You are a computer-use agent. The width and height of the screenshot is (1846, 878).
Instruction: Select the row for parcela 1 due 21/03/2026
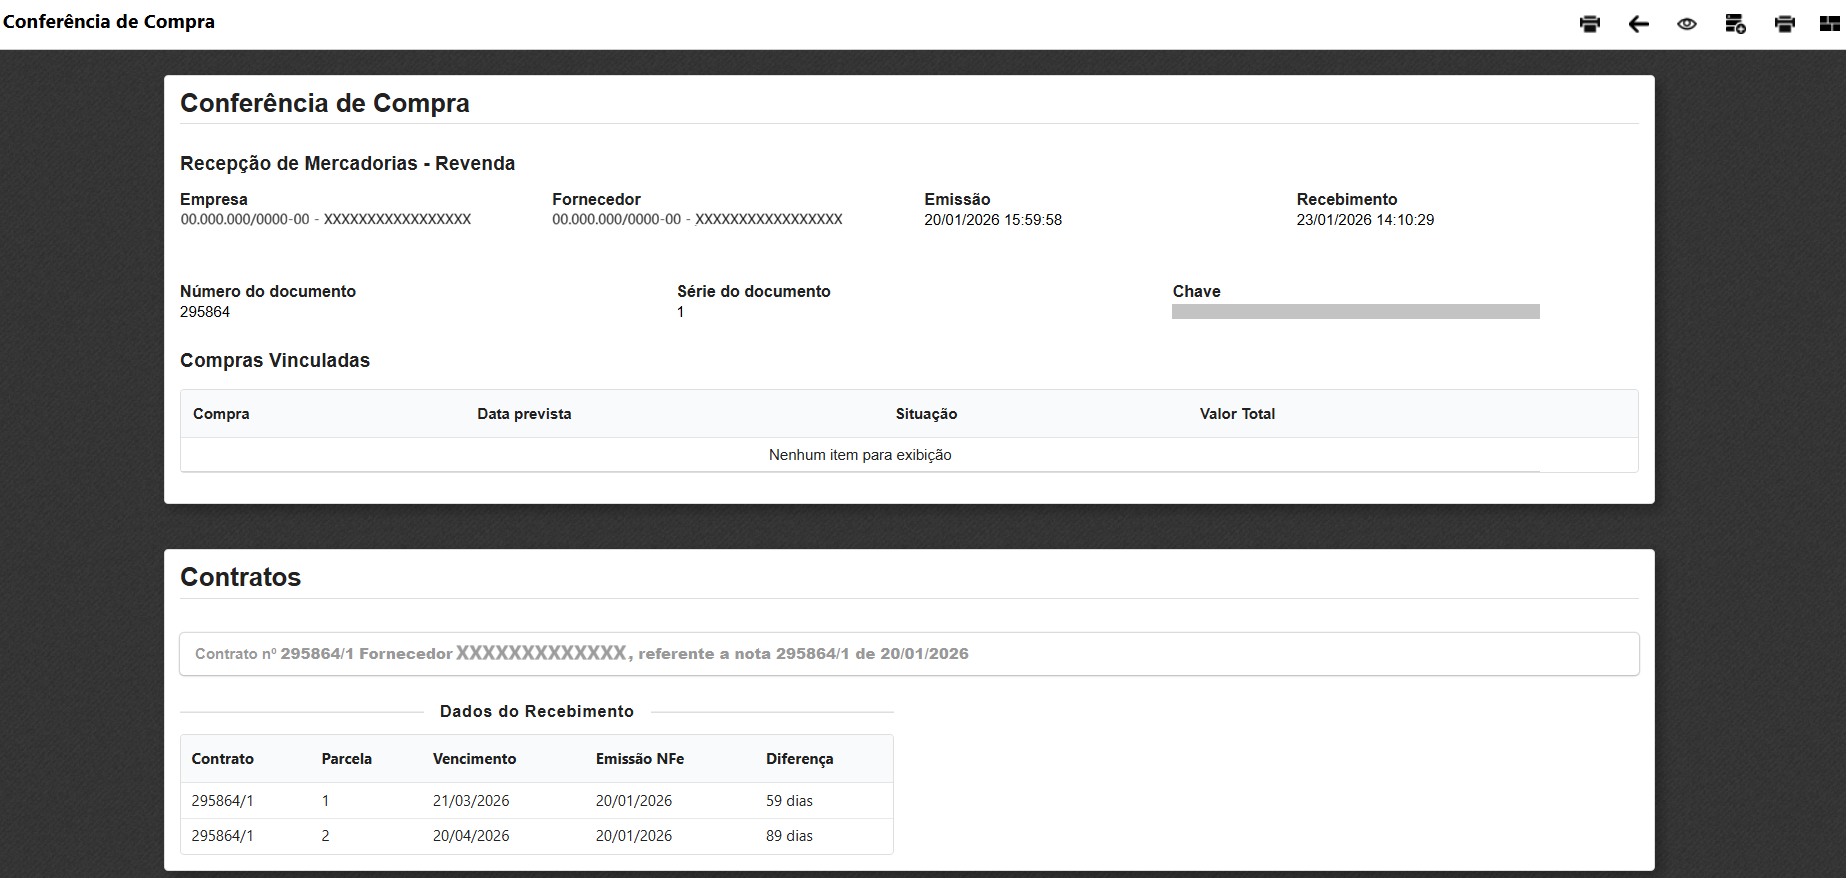tap(536, 801)
